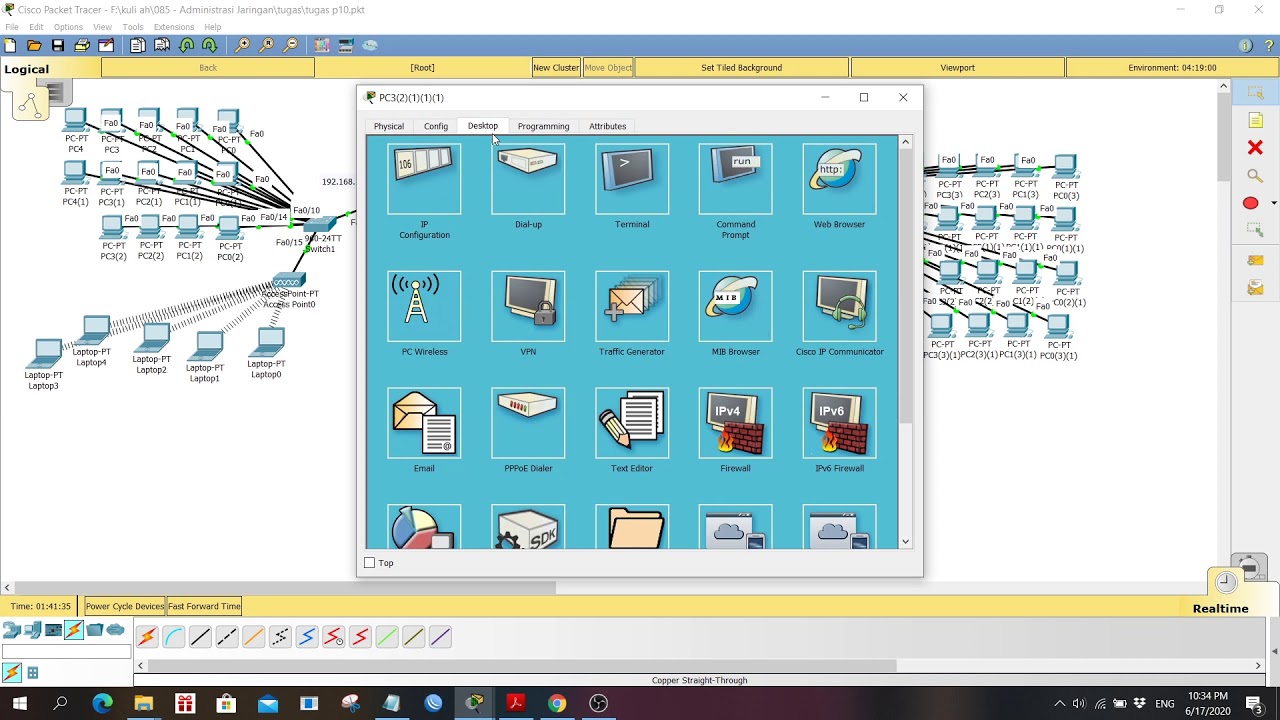Open the MIB Browser app
This screenshot has width=1280, height=720.
(x=735, y=306)
